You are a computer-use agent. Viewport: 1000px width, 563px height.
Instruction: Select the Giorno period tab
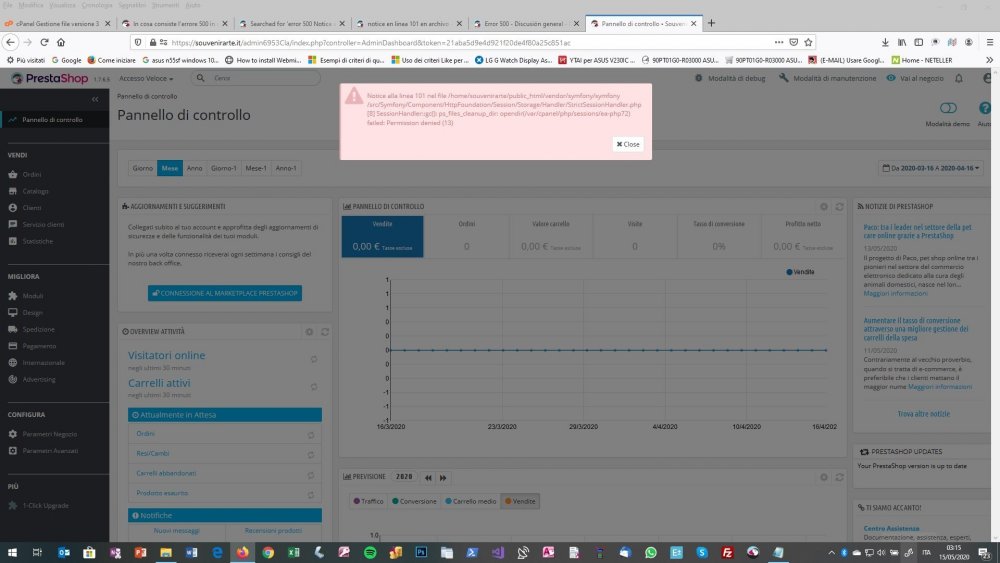click(142, 168)
